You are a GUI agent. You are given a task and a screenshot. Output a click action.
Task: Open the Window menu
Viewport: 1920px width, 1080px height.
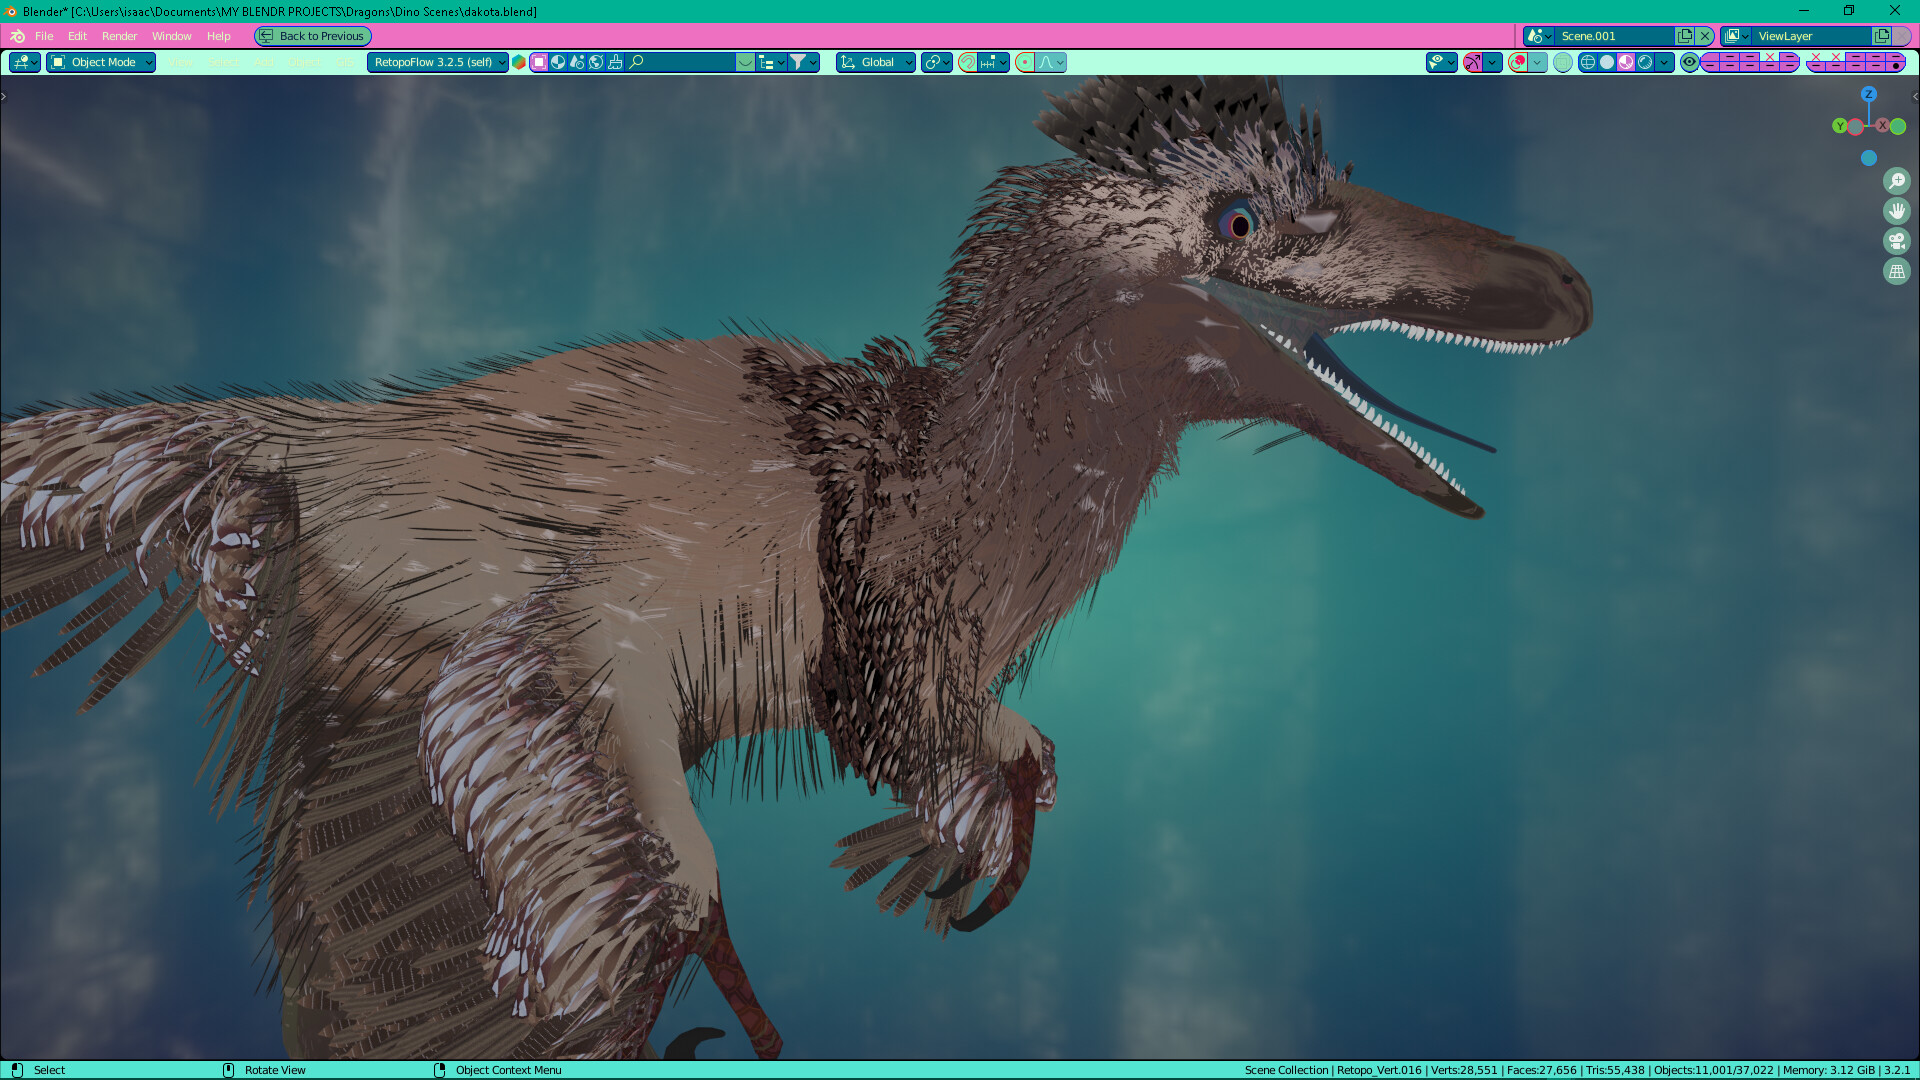click(x=171, y=36)
